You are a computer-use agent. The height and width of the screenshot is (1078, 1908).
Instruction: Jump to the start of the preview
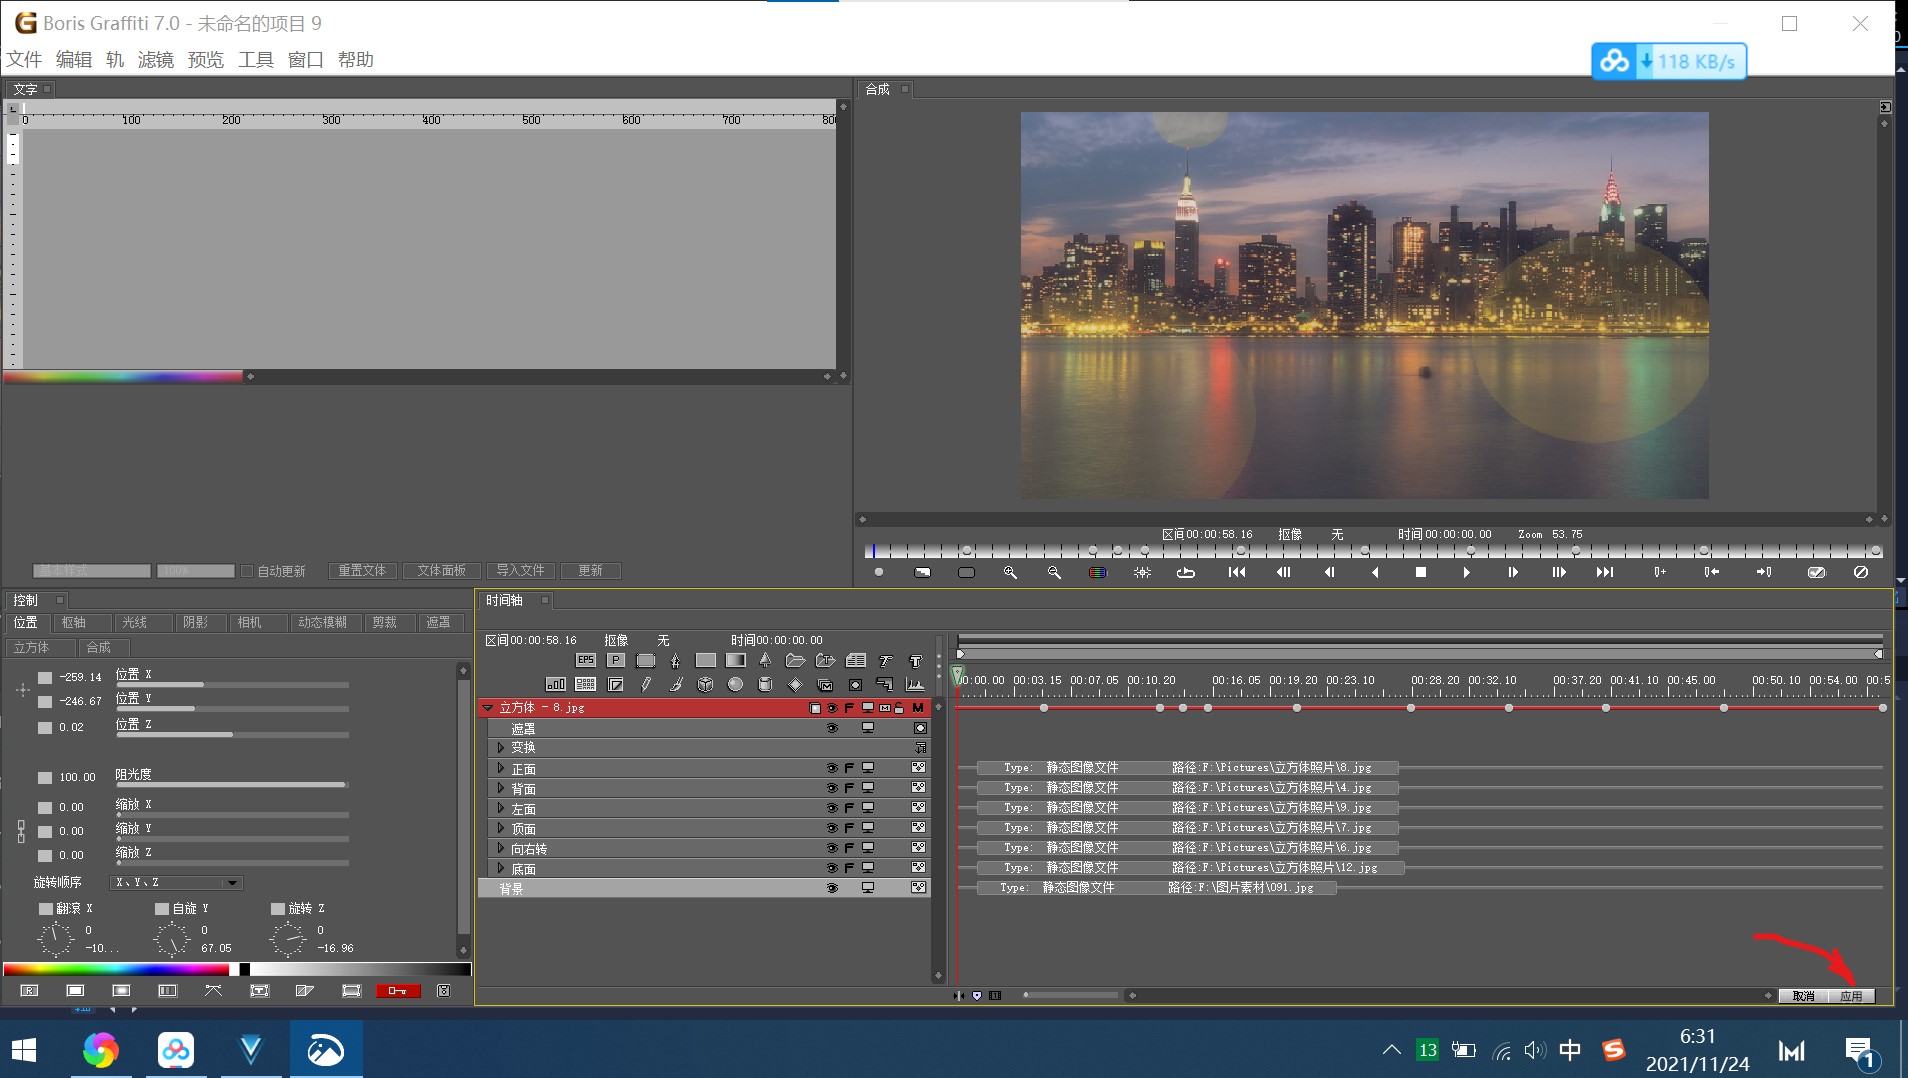1237,572
